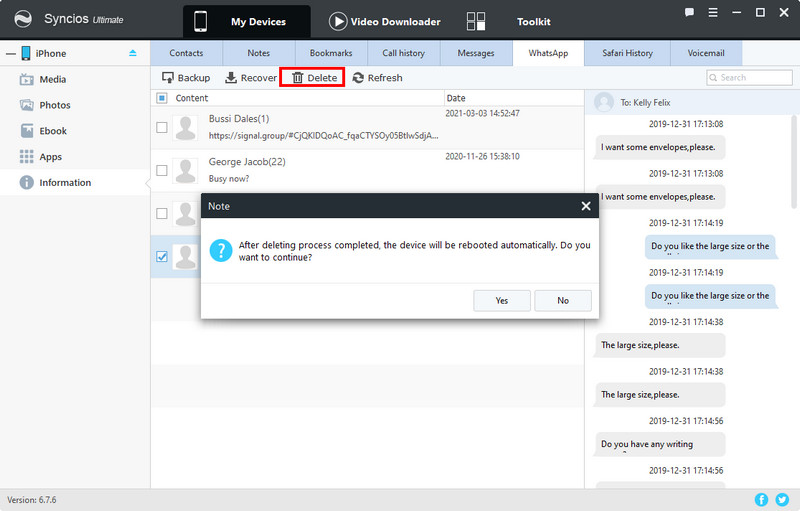Open Media in the sidebar
The height and width of the screenshot is (511, 800).
(x=75, y=80)
